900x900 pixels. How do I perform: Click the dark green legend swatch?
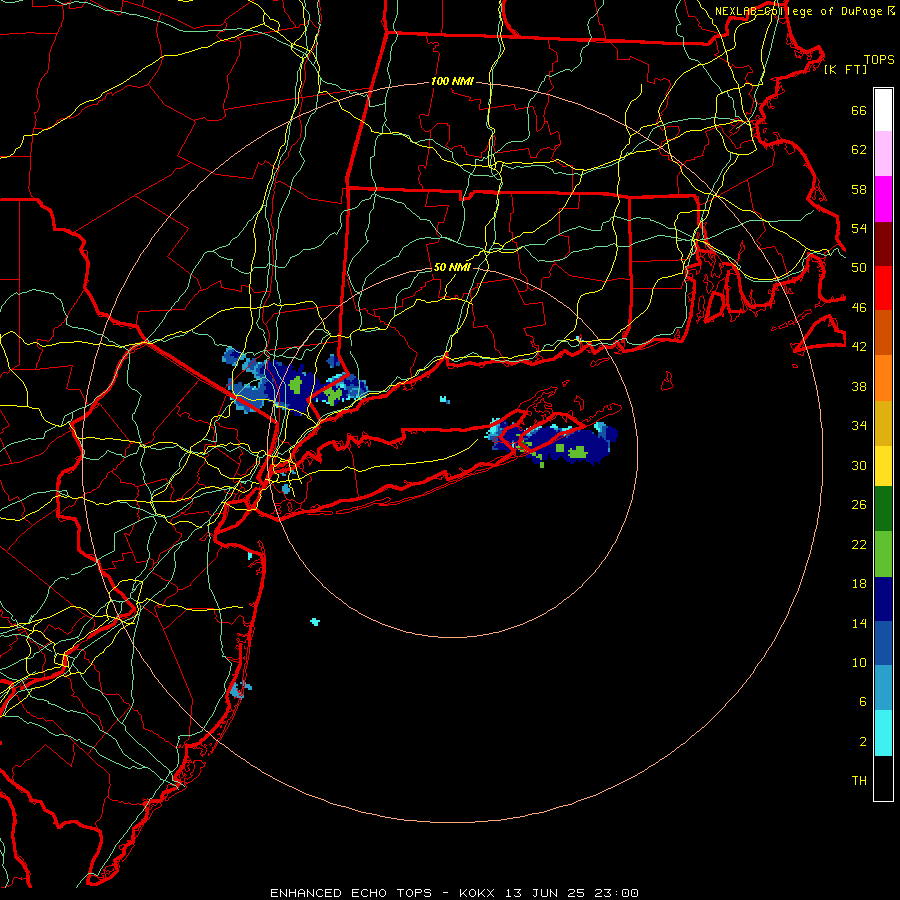883,509
